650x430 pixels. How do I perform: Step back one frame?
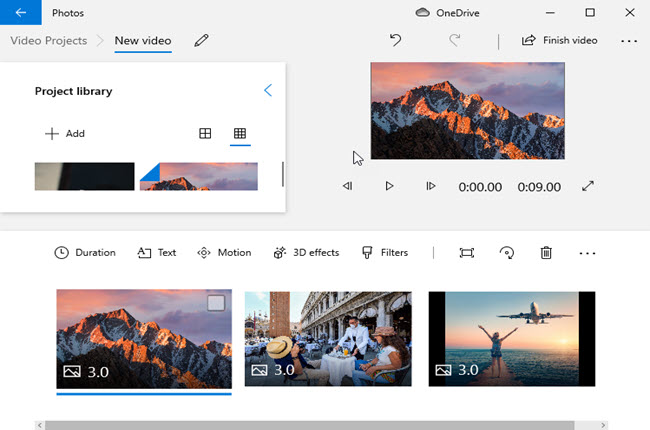(347, 186)
